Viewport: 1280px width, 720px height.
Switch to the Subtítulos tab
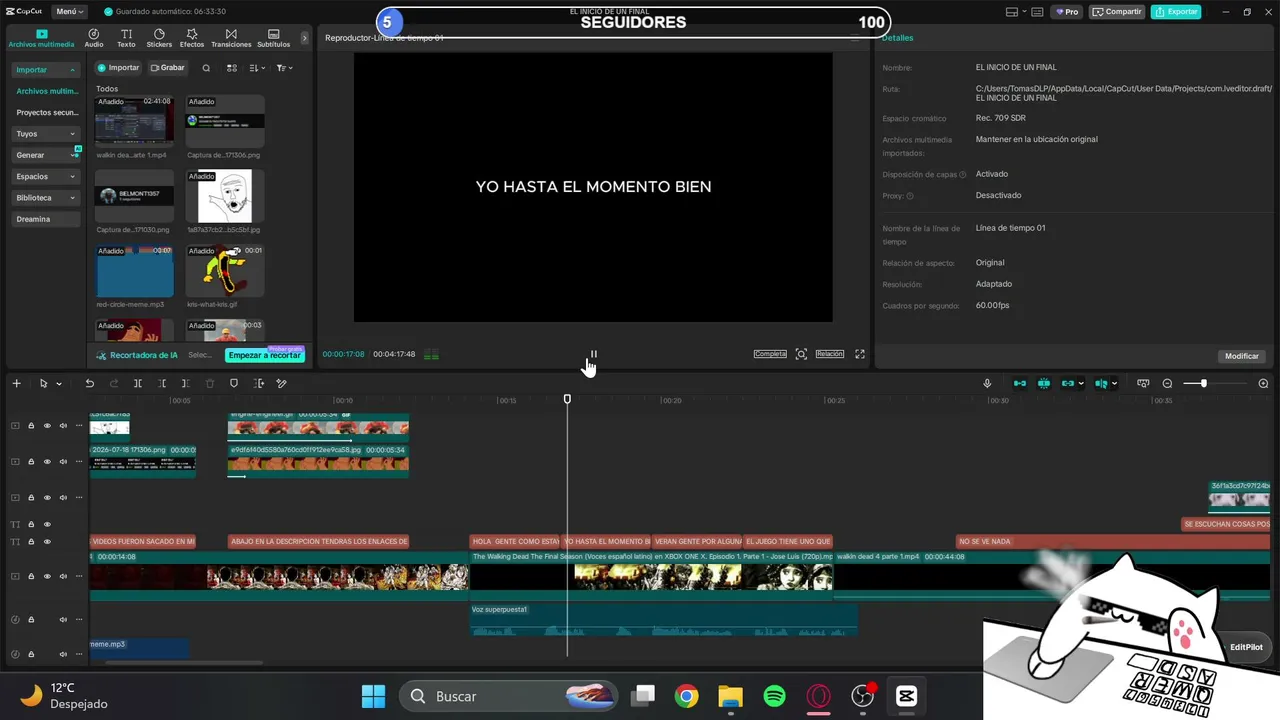273,38
